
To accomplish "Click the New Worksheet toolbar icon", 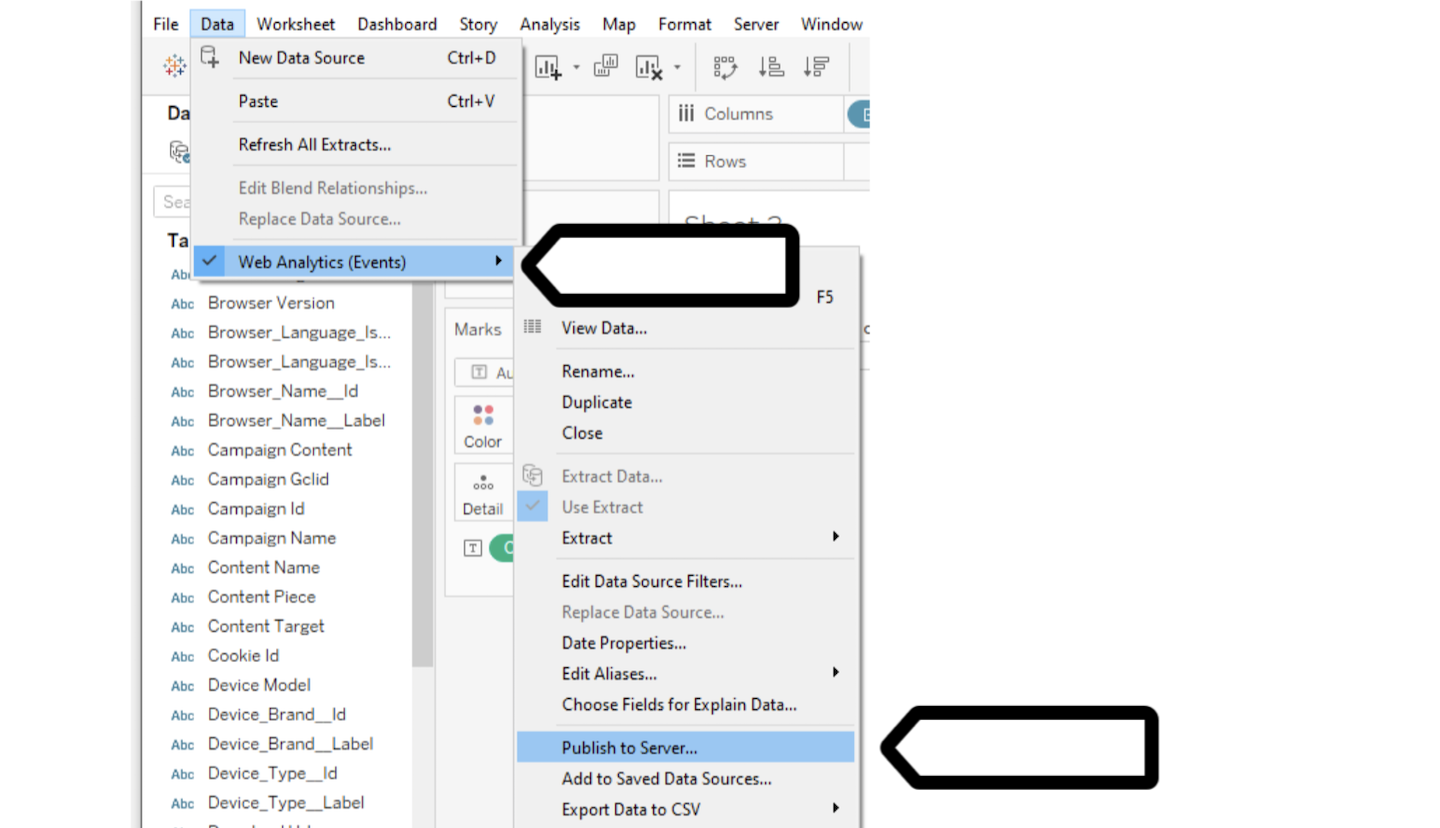I will (x=549, y=67).
